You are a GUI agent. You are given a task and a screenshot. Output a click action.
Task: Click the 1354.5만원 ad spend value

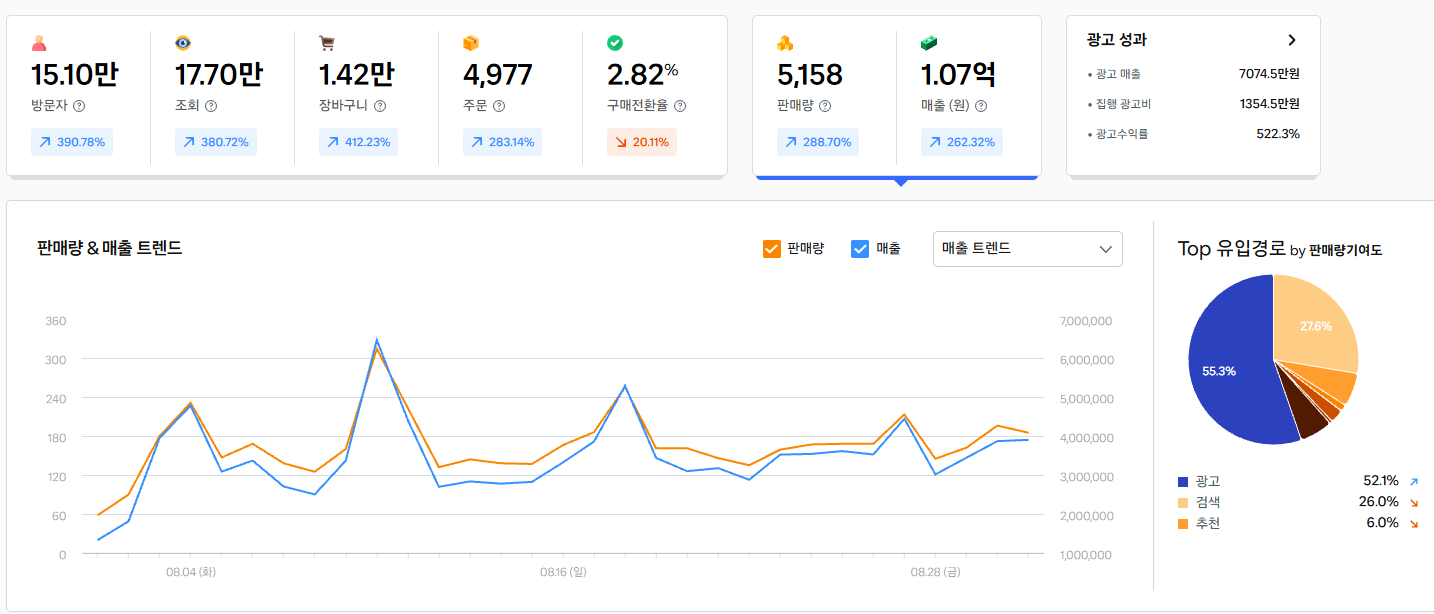1269,104
